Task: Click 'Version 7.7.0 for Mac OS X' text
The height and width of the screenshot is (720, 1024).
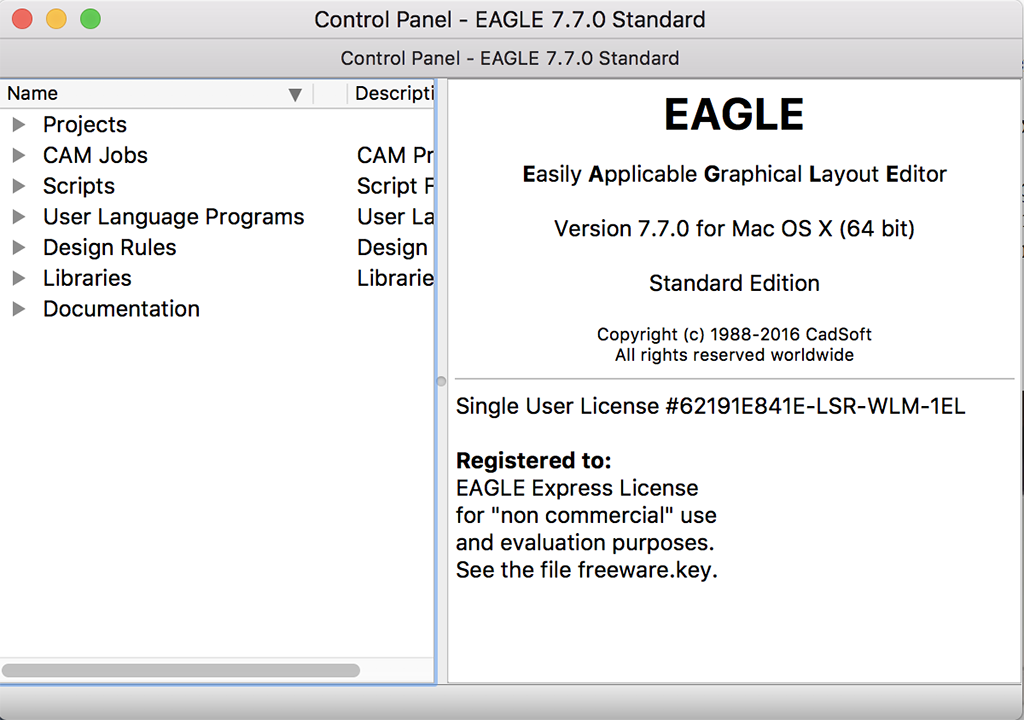Action: pyautogui.click(x=734, y=229)
